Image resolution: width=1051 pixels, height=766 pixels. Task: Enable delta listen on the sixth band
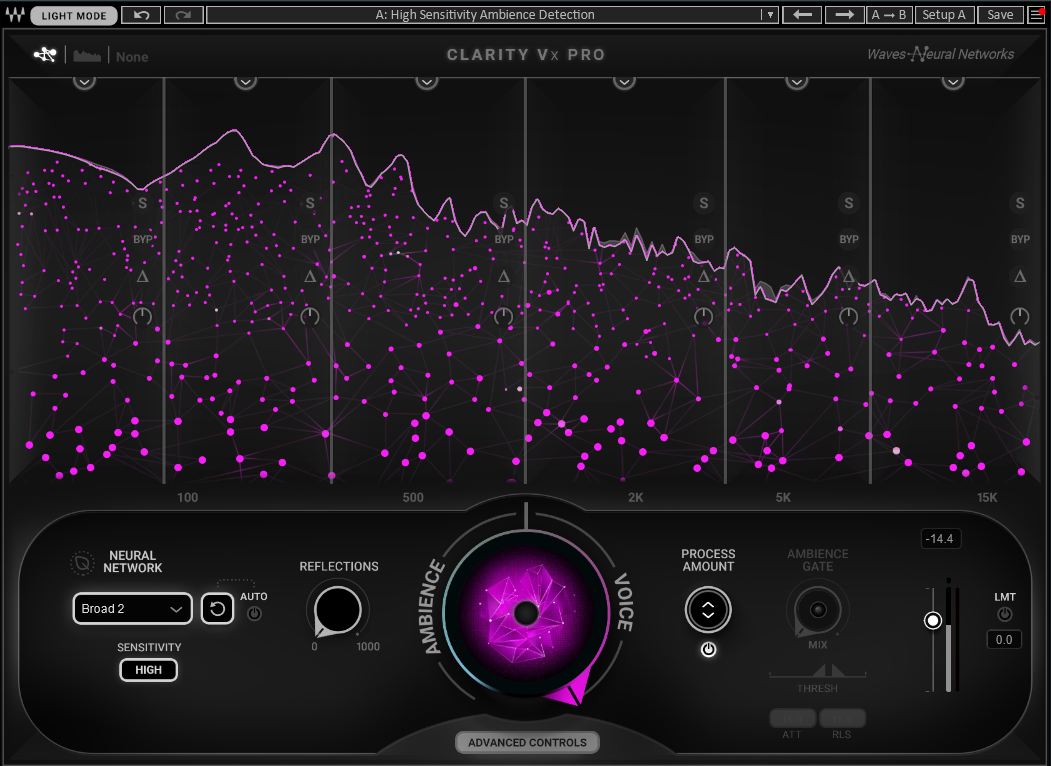click(x=1019, y=276)
